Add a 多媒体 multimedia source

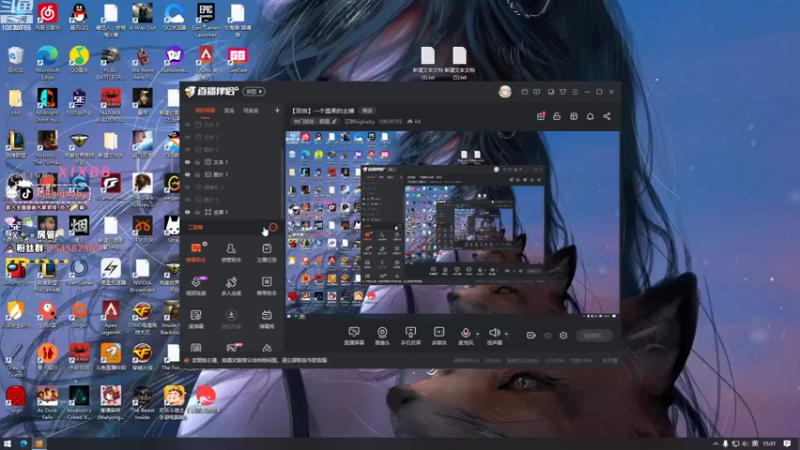(439, 336)
